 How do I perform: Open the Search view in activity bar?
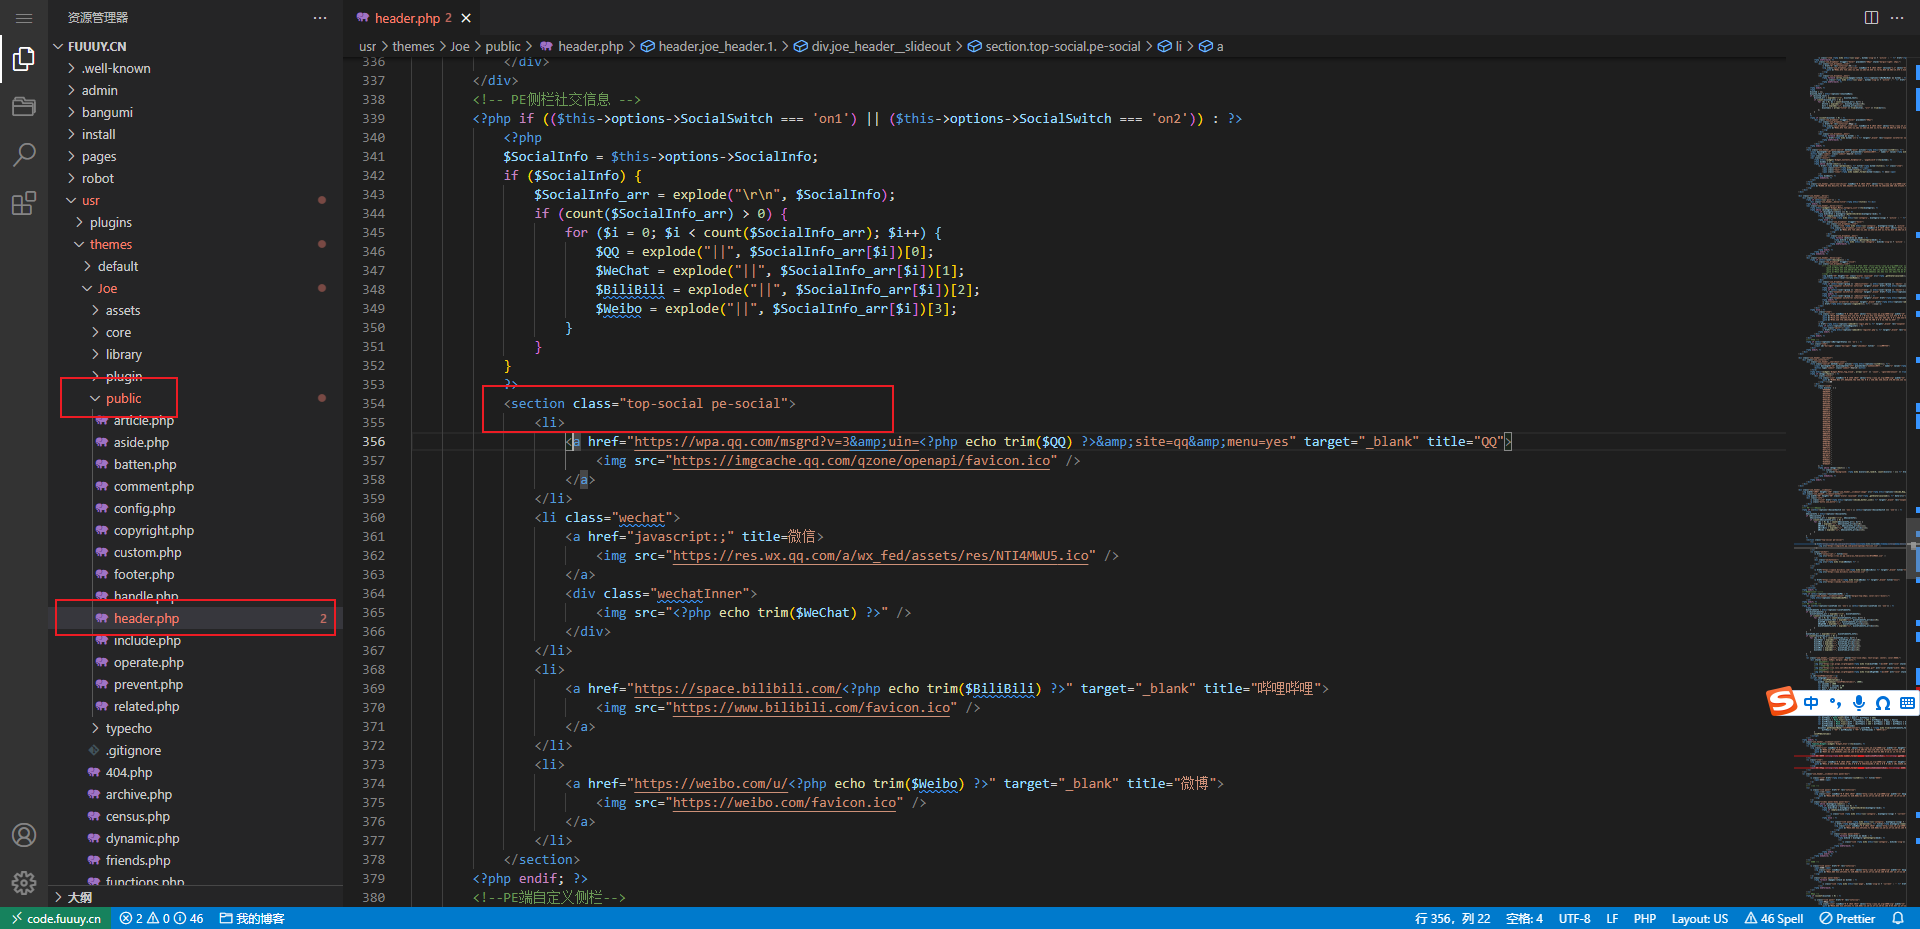click(x=24, y=154)
